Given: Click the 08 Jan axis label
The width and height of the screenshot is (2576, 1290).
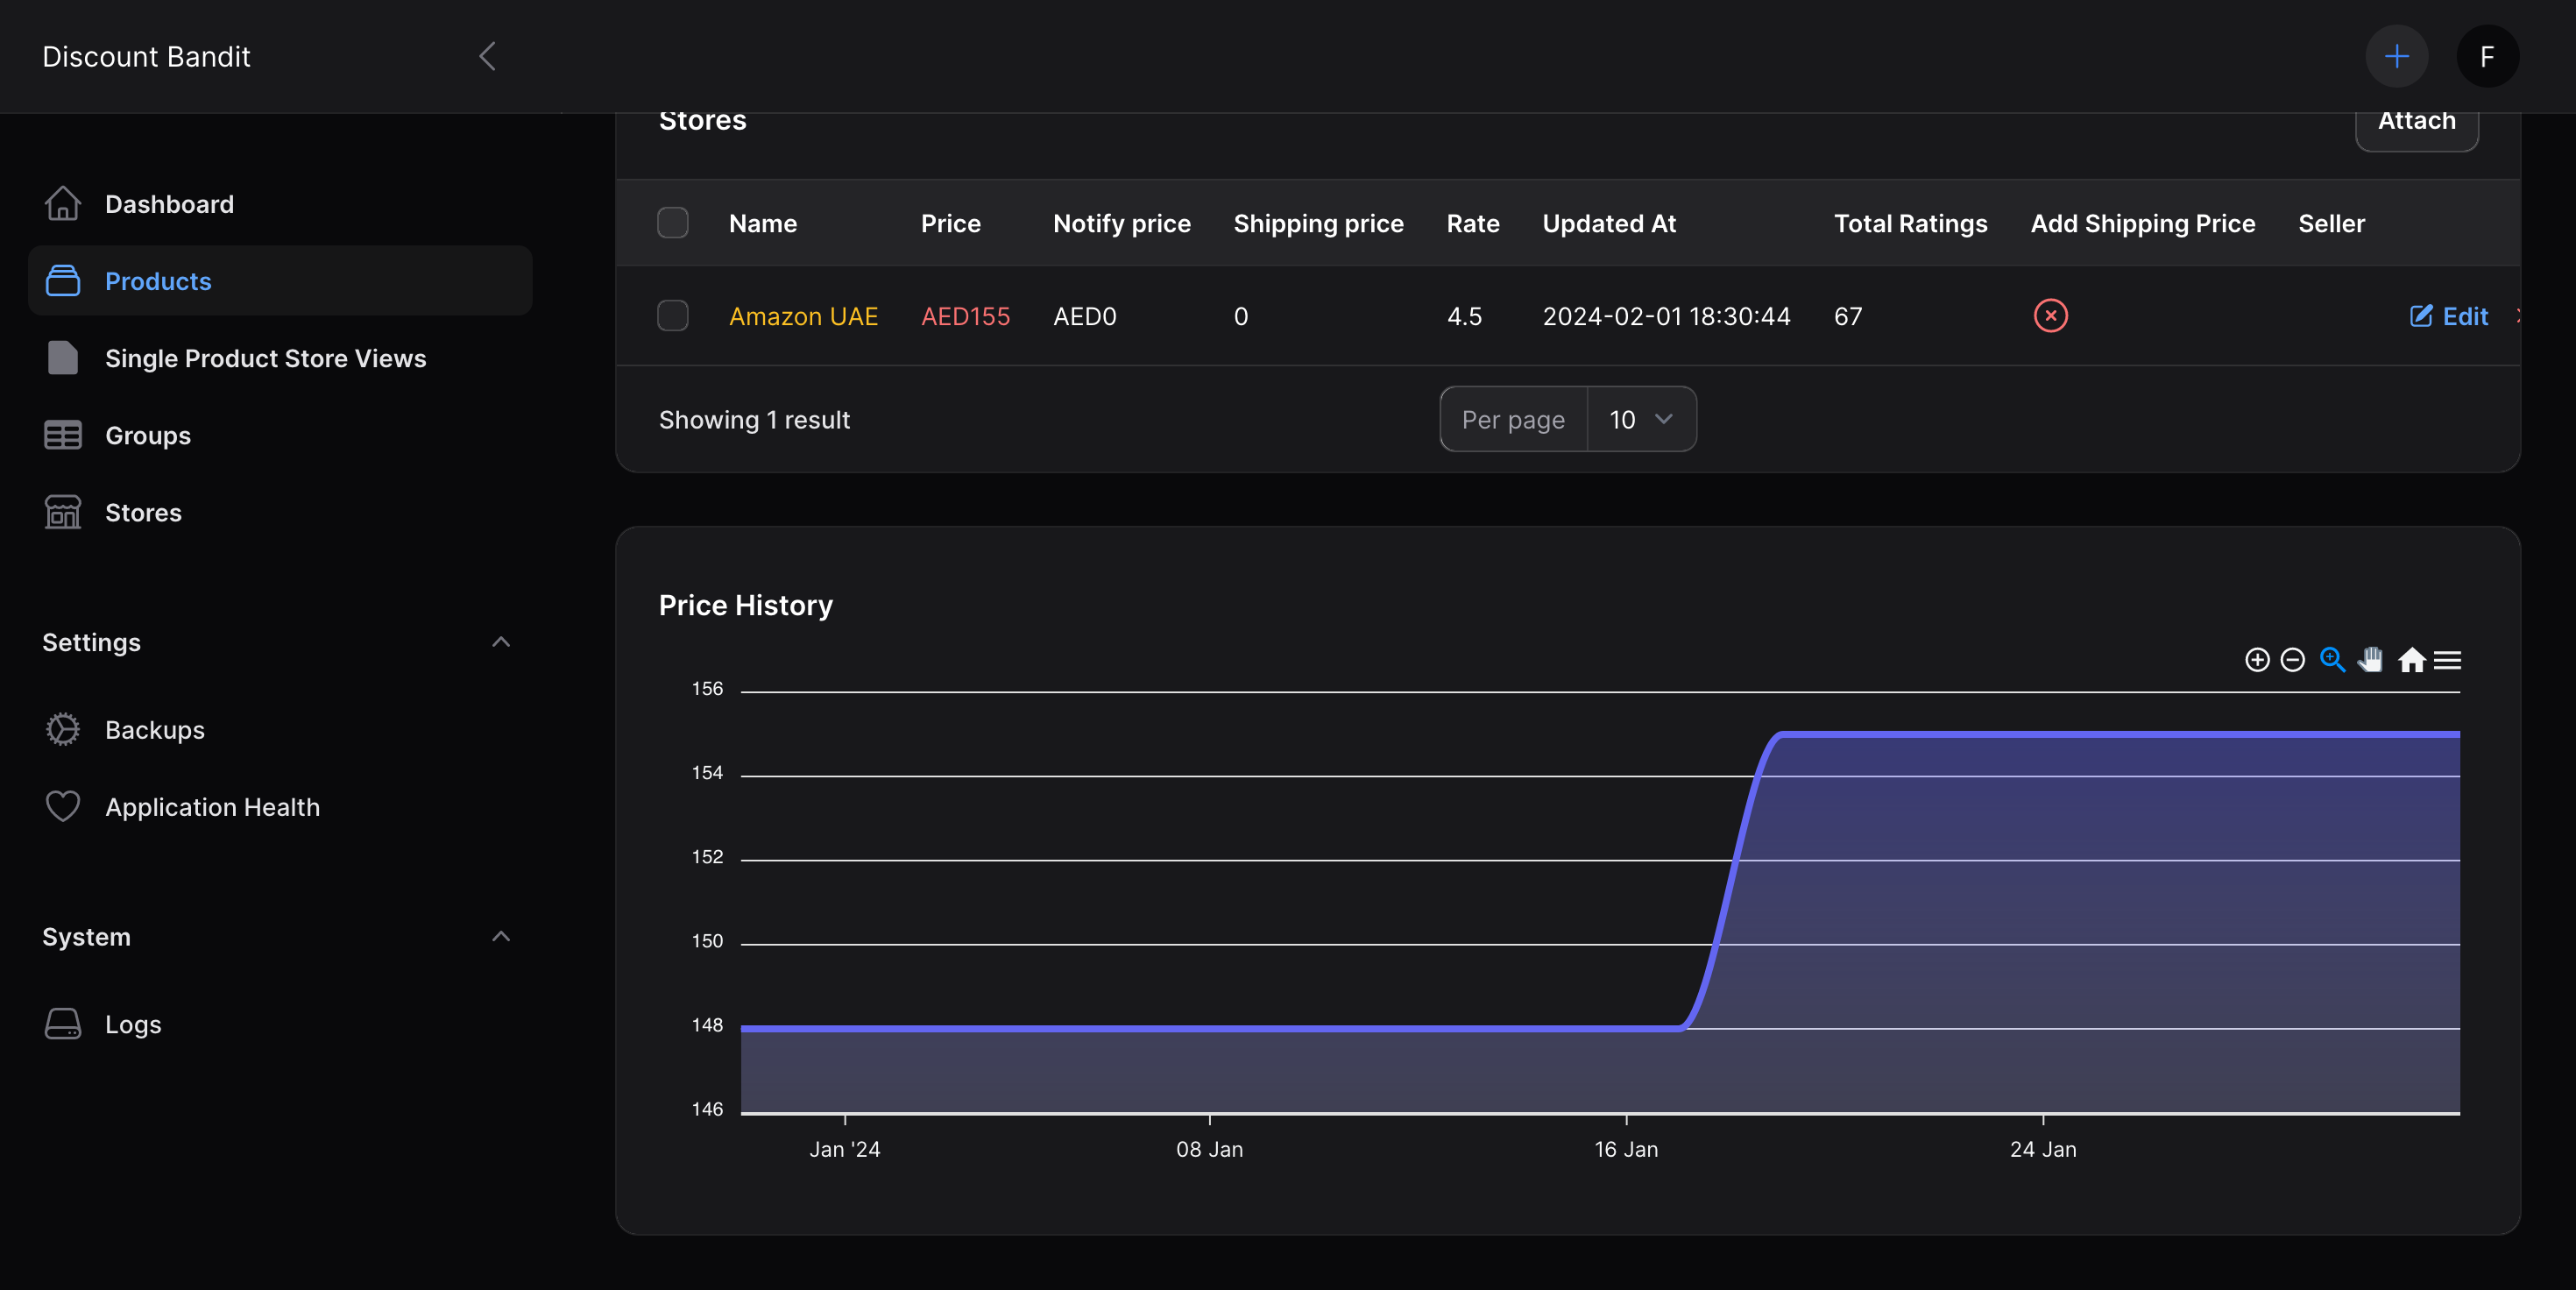Looking at the screenshot, I should tap(1209, 1148).
